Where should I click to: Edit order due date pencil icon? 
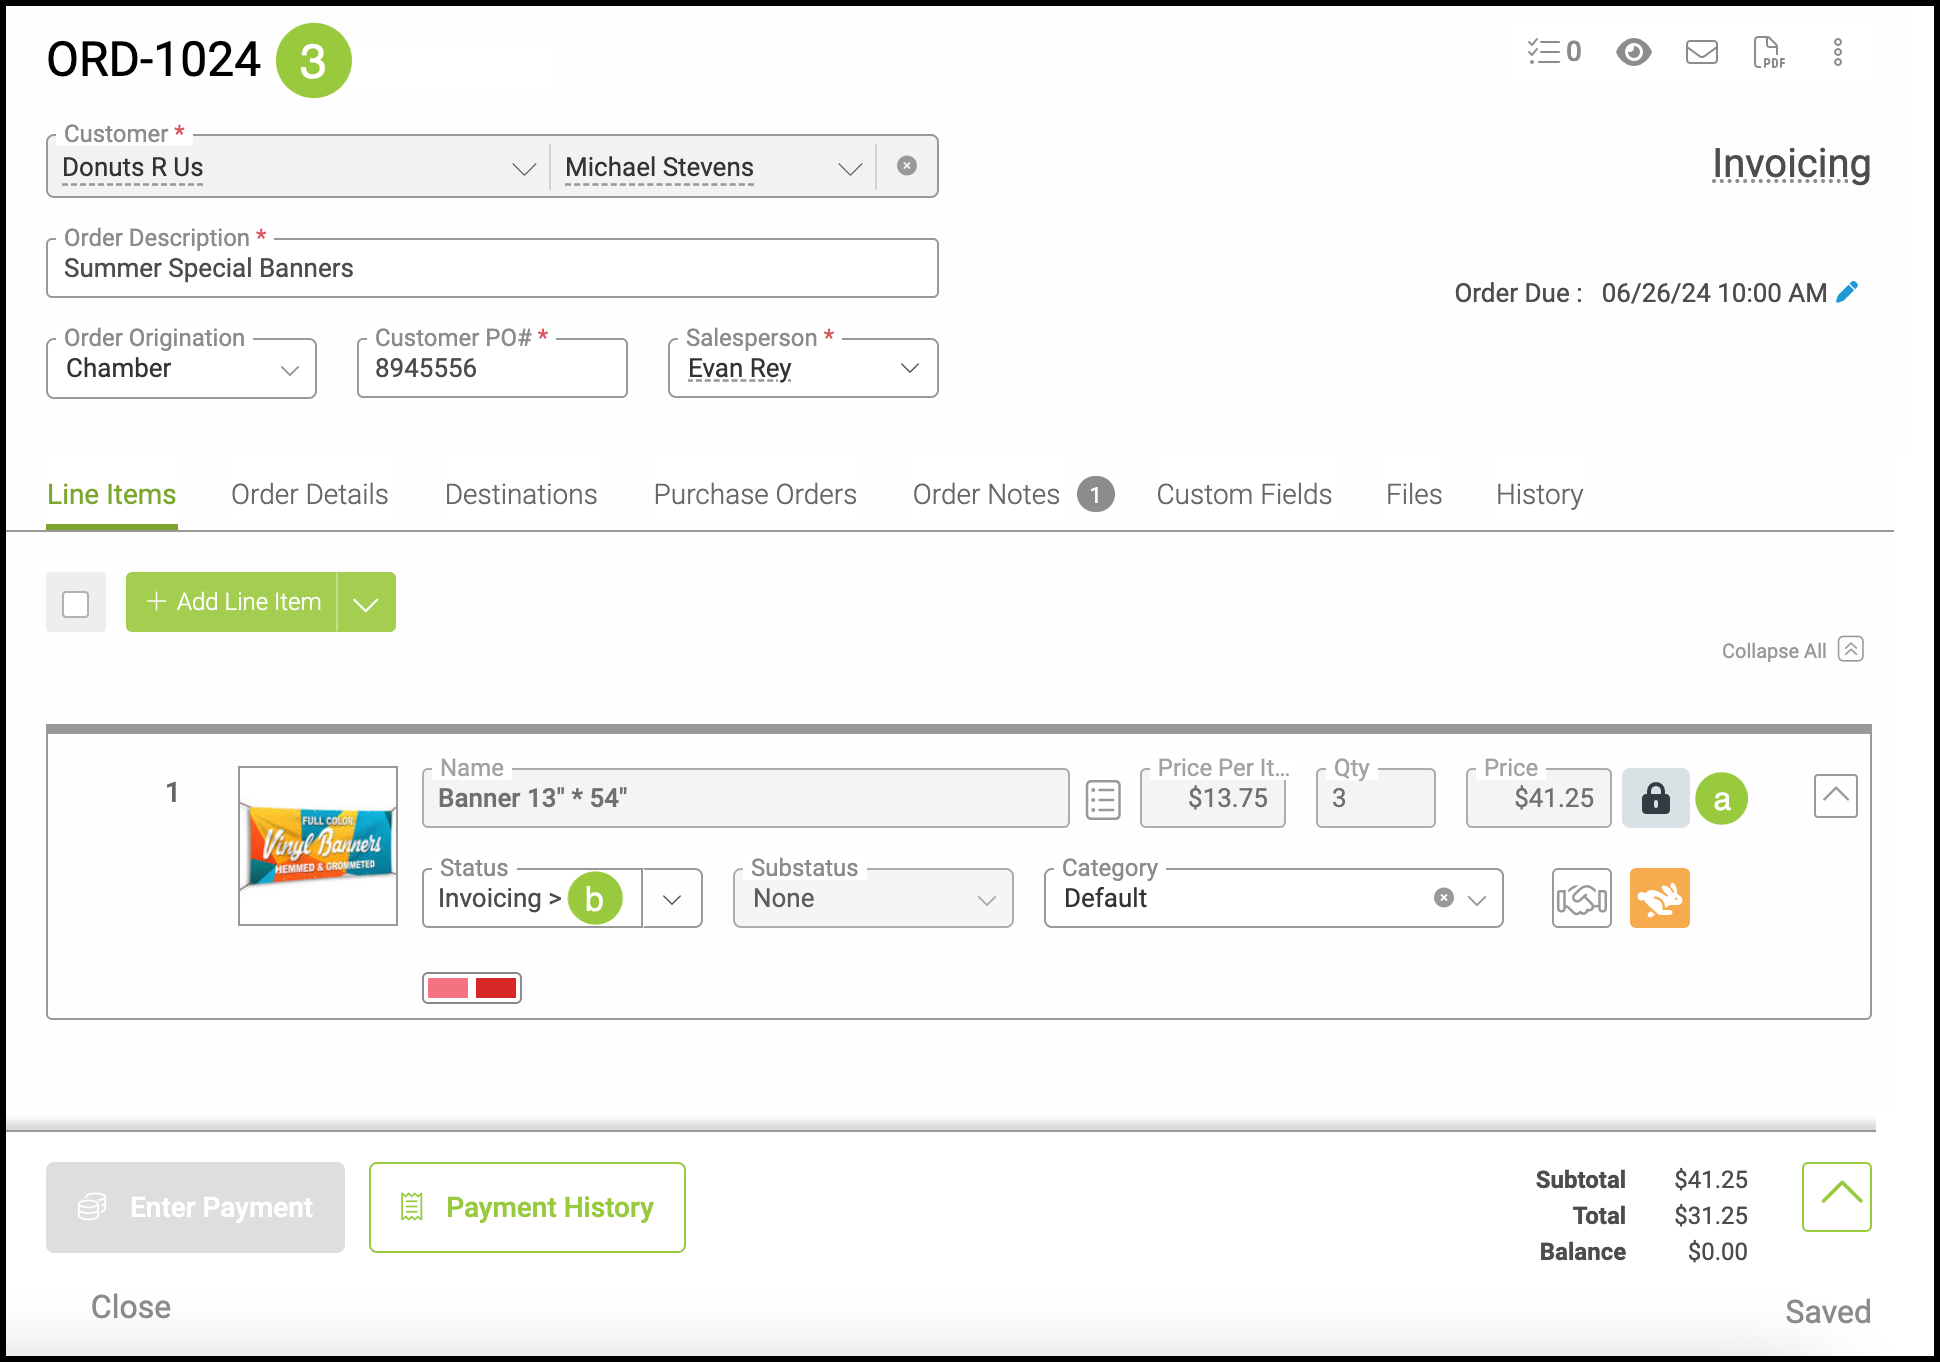click(x=1848, y=292)
